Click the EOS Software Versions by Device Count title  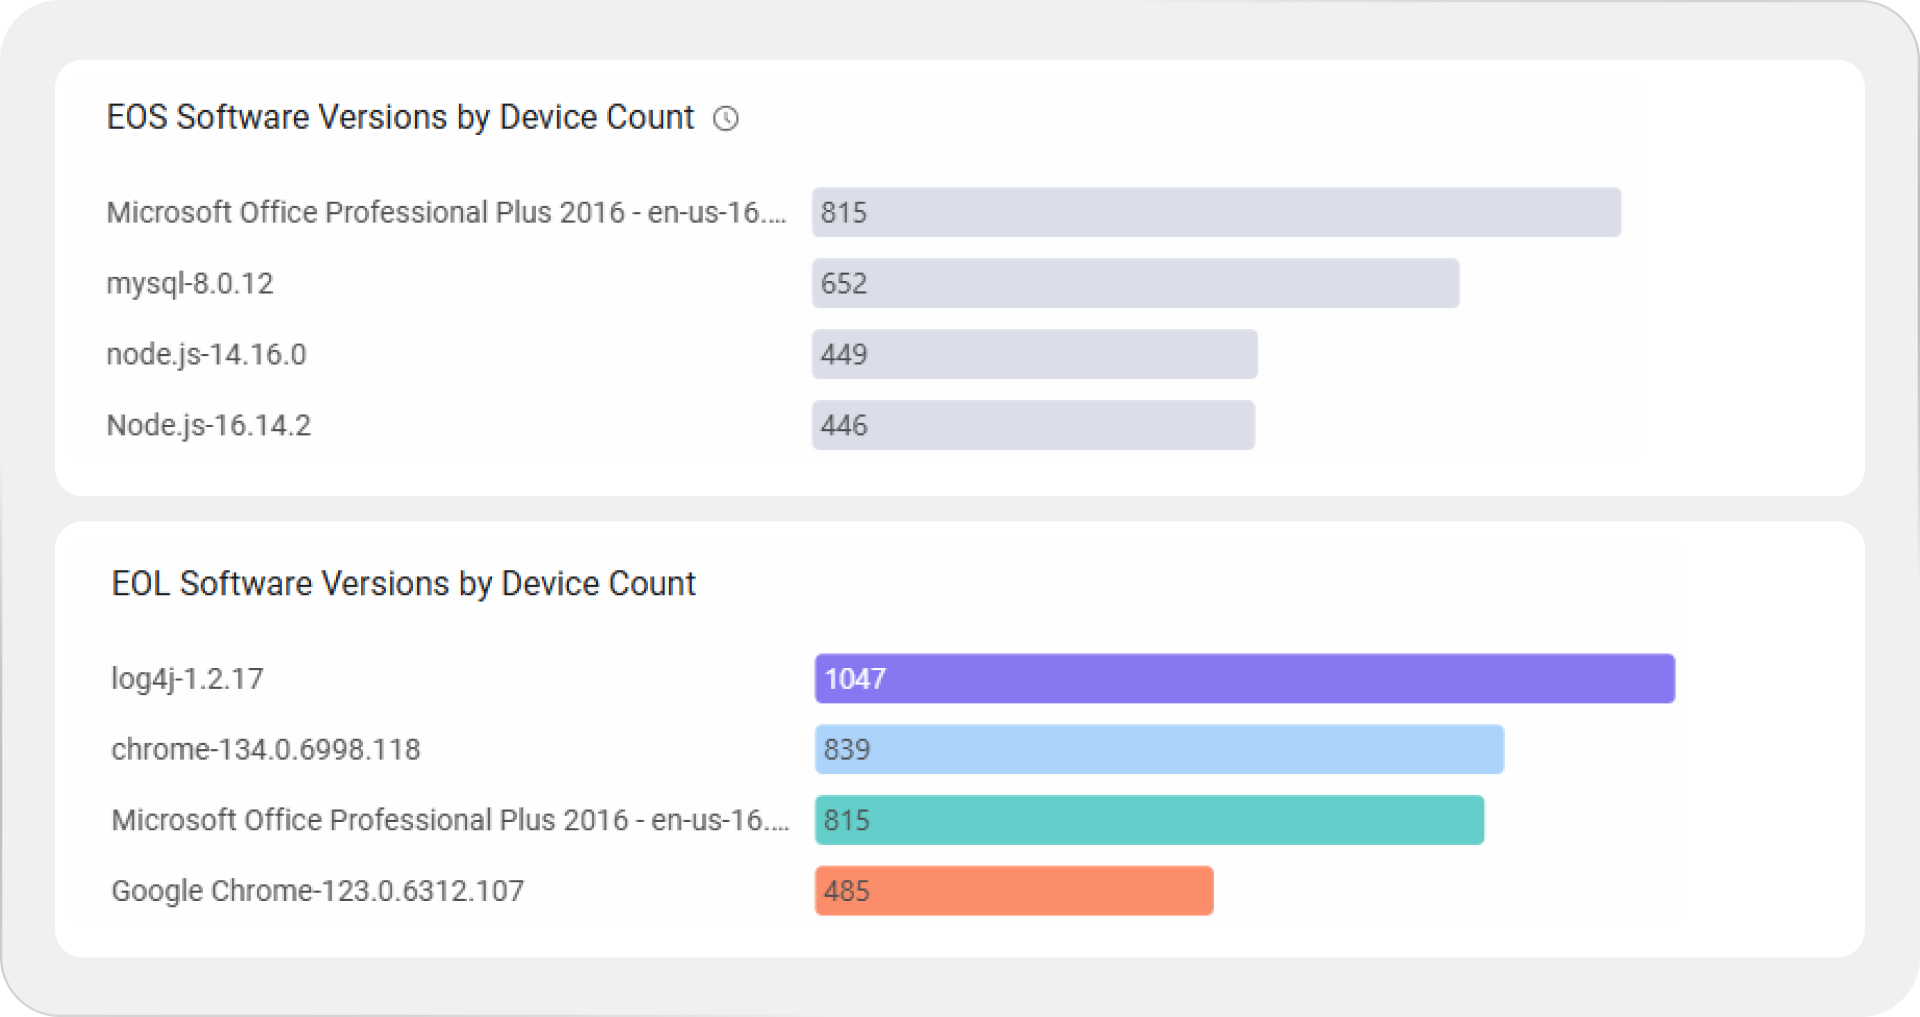pyautogui.click(x=400, y=118)
